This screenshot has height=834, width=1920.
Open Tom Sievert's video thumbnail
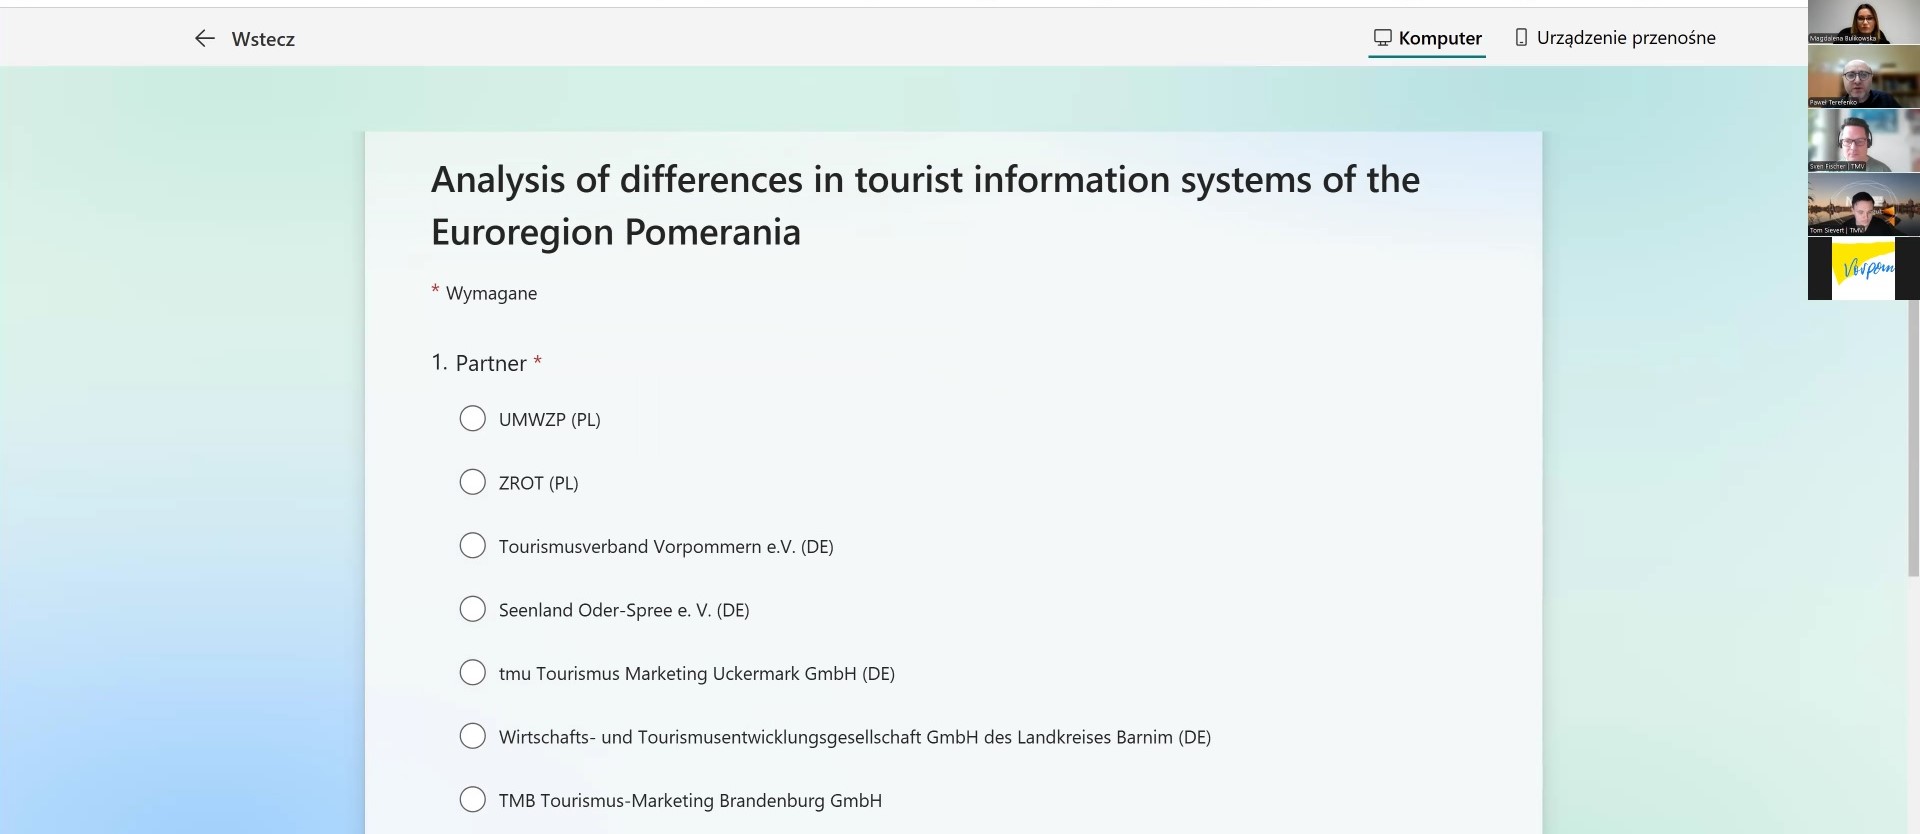pyautogui.click(x=1863, y=204)
